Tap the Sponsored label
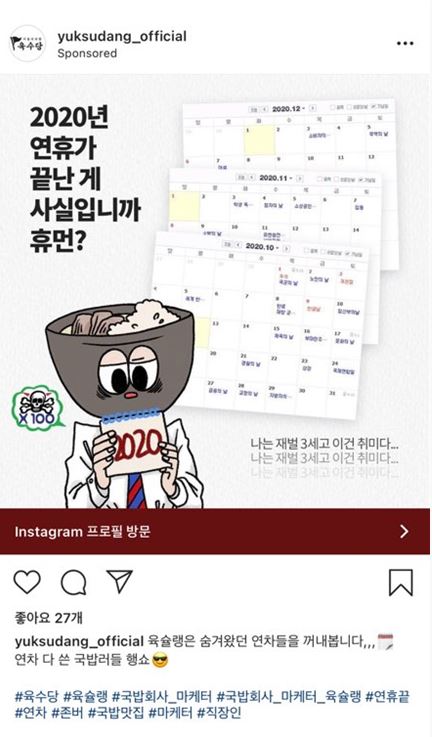432x737 pixels. point(87,53)
